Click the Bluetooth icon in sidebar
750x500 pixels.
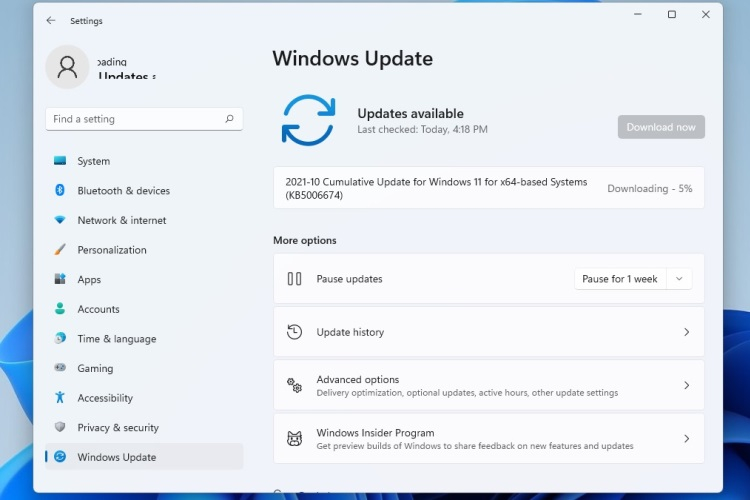tap(60, 190)
